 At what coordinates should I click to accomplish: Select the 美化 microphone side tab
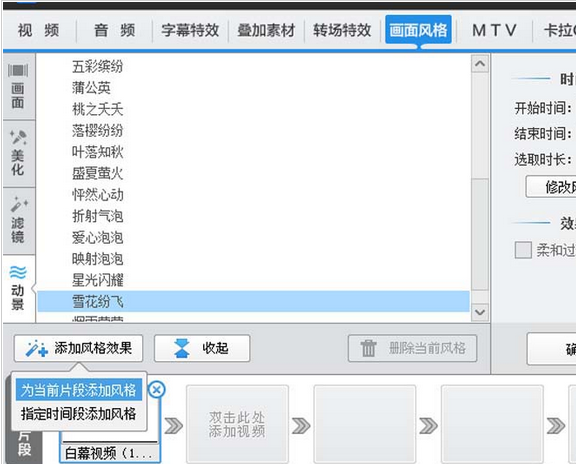pos(18,153)
